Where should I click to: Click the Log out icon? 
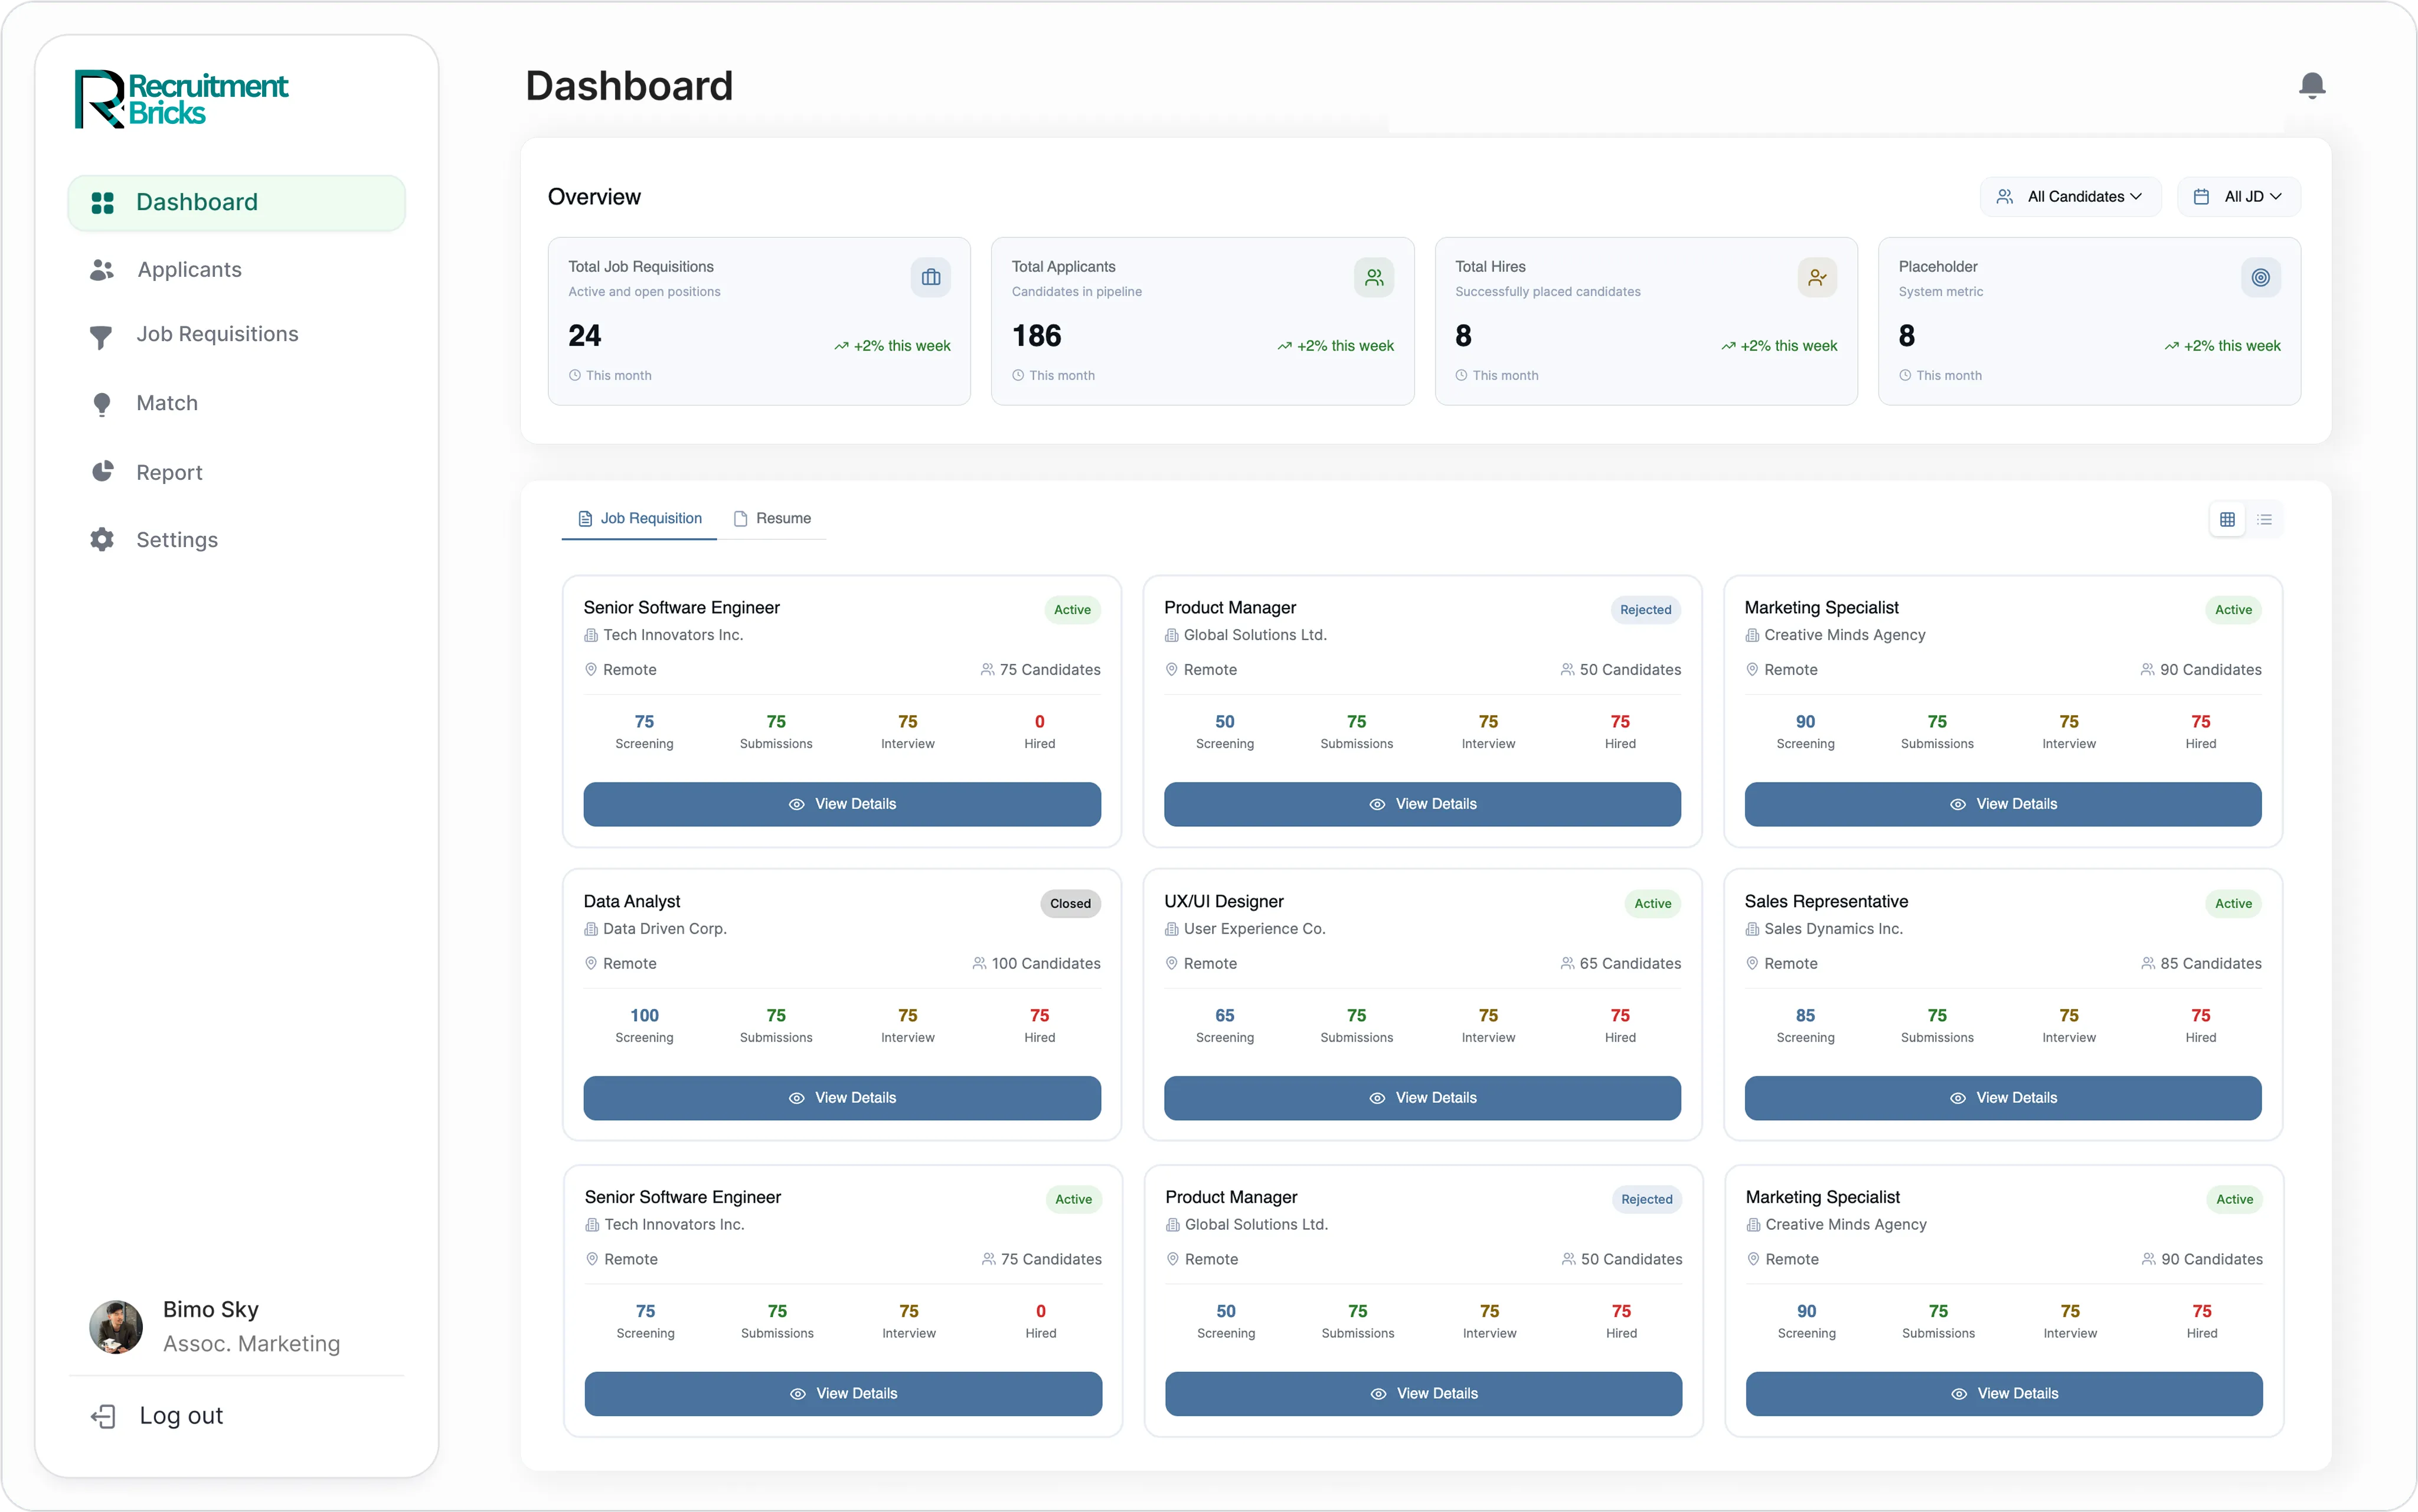point(103,1415)
